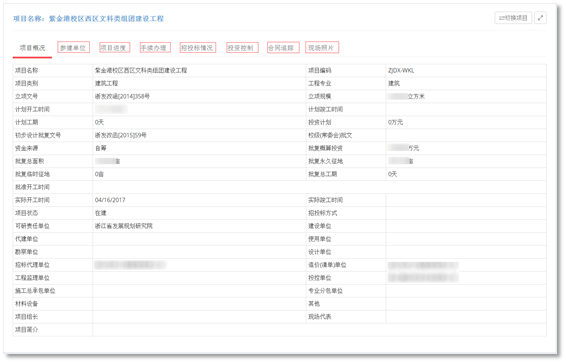Switch to the 投资控制 tab
566x363 pixels.
242,48
